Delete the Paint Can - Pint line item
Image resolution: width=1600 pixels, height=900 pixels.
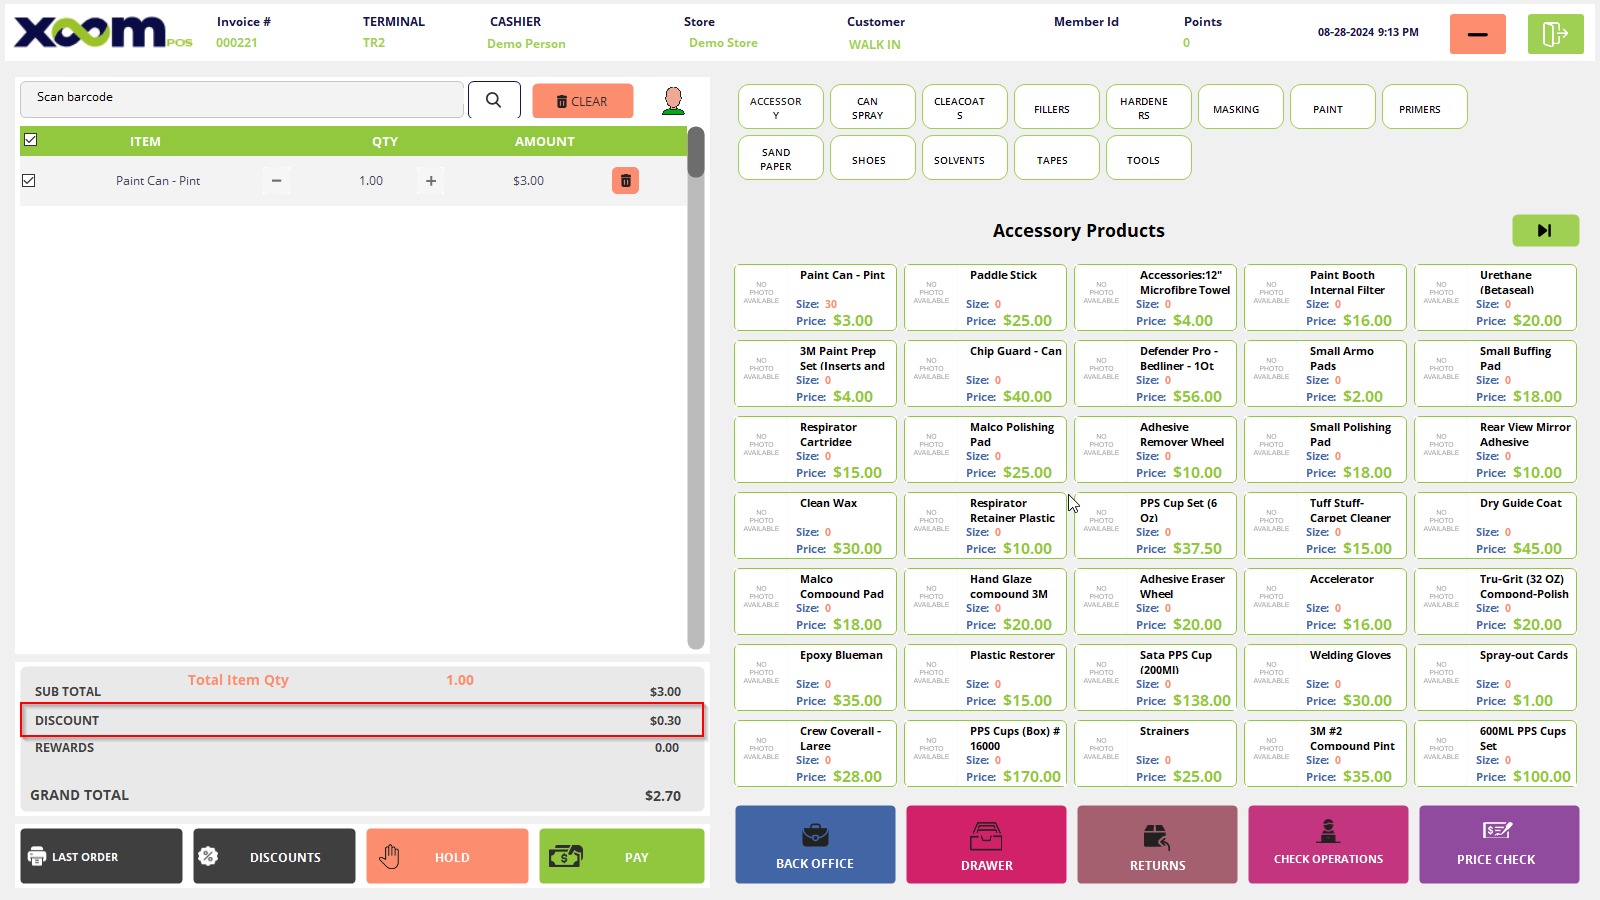625,181
